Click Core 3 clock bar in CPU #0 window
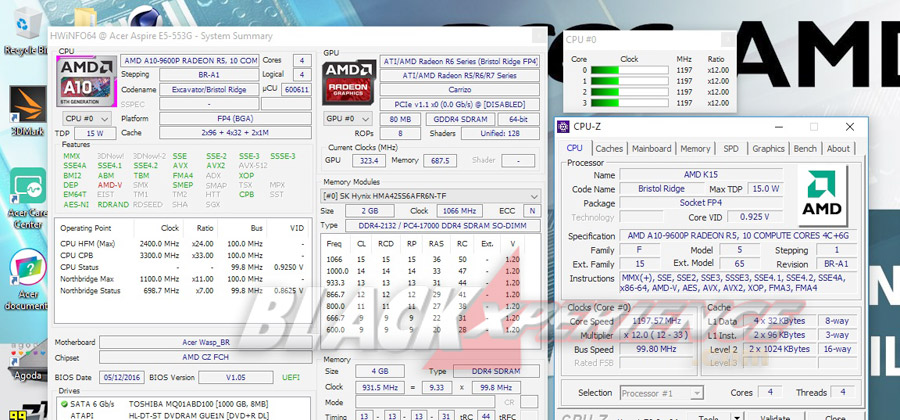 click(x=630, y=103)
